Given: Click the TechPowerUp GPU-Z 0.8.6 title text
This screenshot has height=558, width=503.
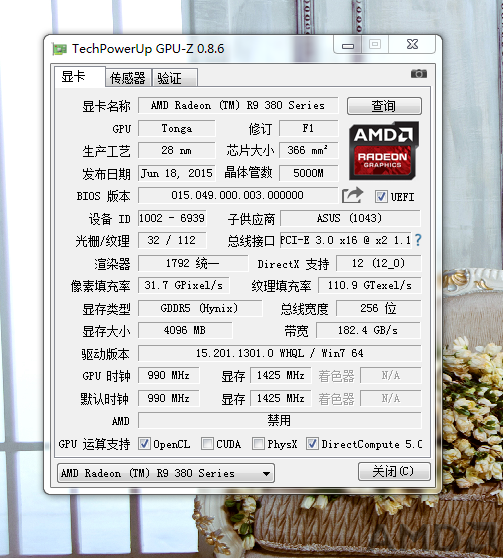Looking at the screenshot, I should 148,49.
